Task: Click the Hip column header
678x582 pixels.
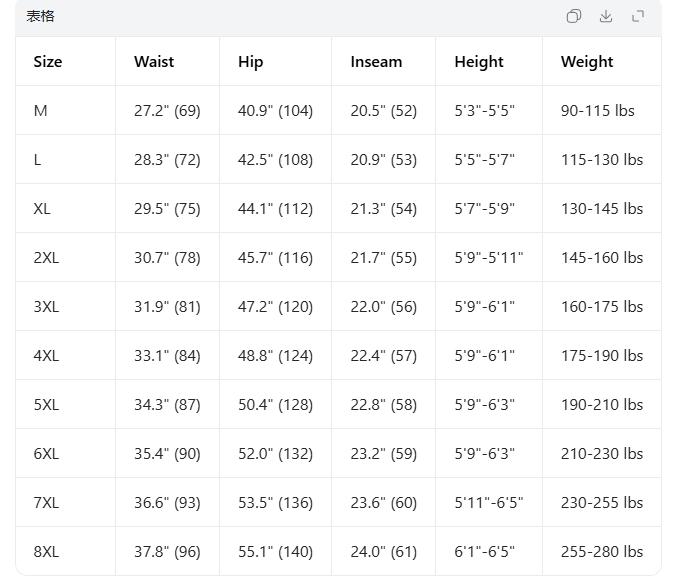Action: pyautogui.click(x=251, y=62)
